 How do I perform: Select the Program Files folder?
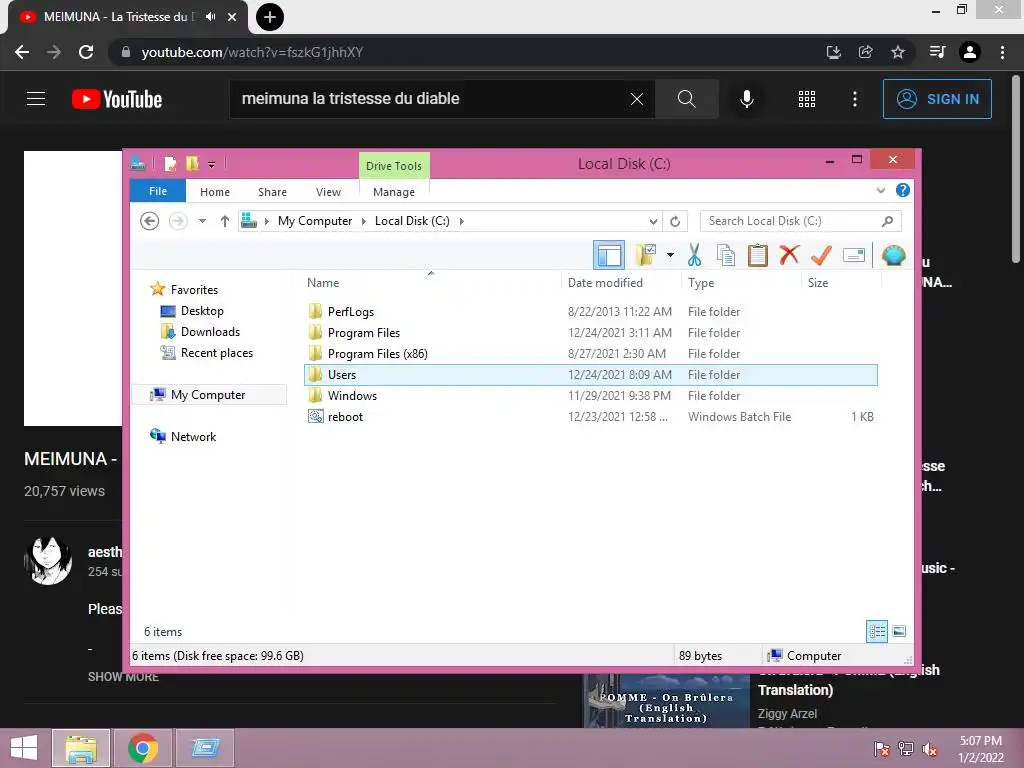(590, 332)
